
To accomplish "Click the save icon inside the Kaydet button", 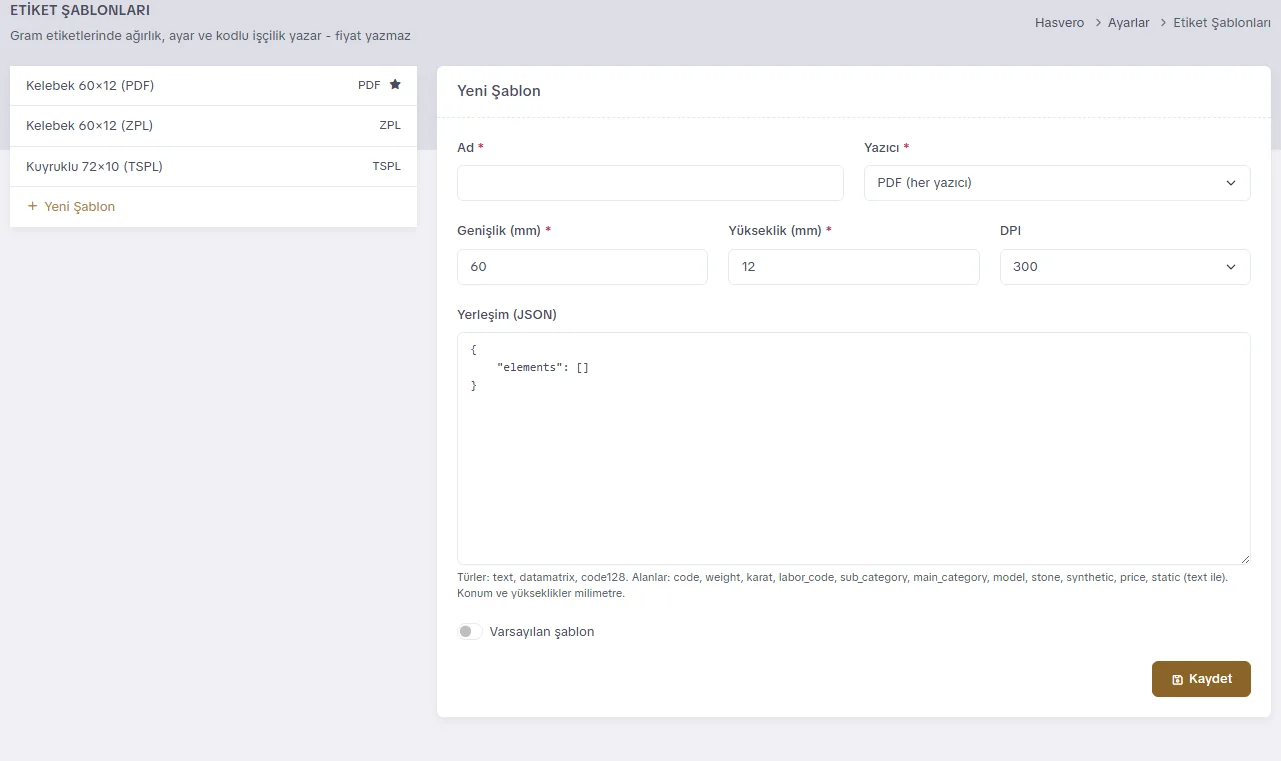I will [1177, 679].
